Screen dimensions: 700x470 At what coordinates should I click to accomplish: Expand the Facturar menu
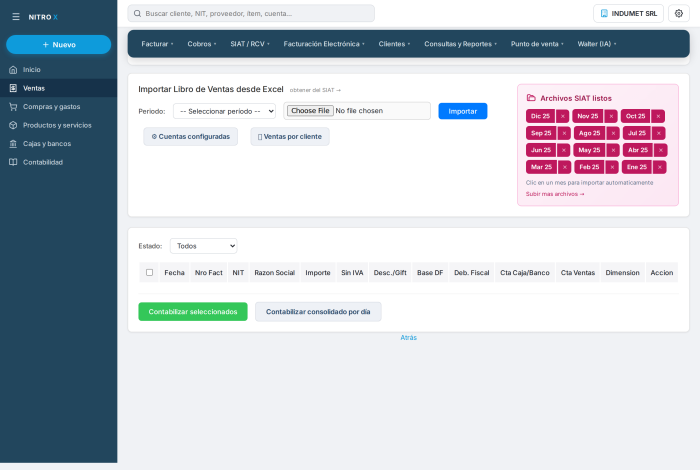point(157,44)
